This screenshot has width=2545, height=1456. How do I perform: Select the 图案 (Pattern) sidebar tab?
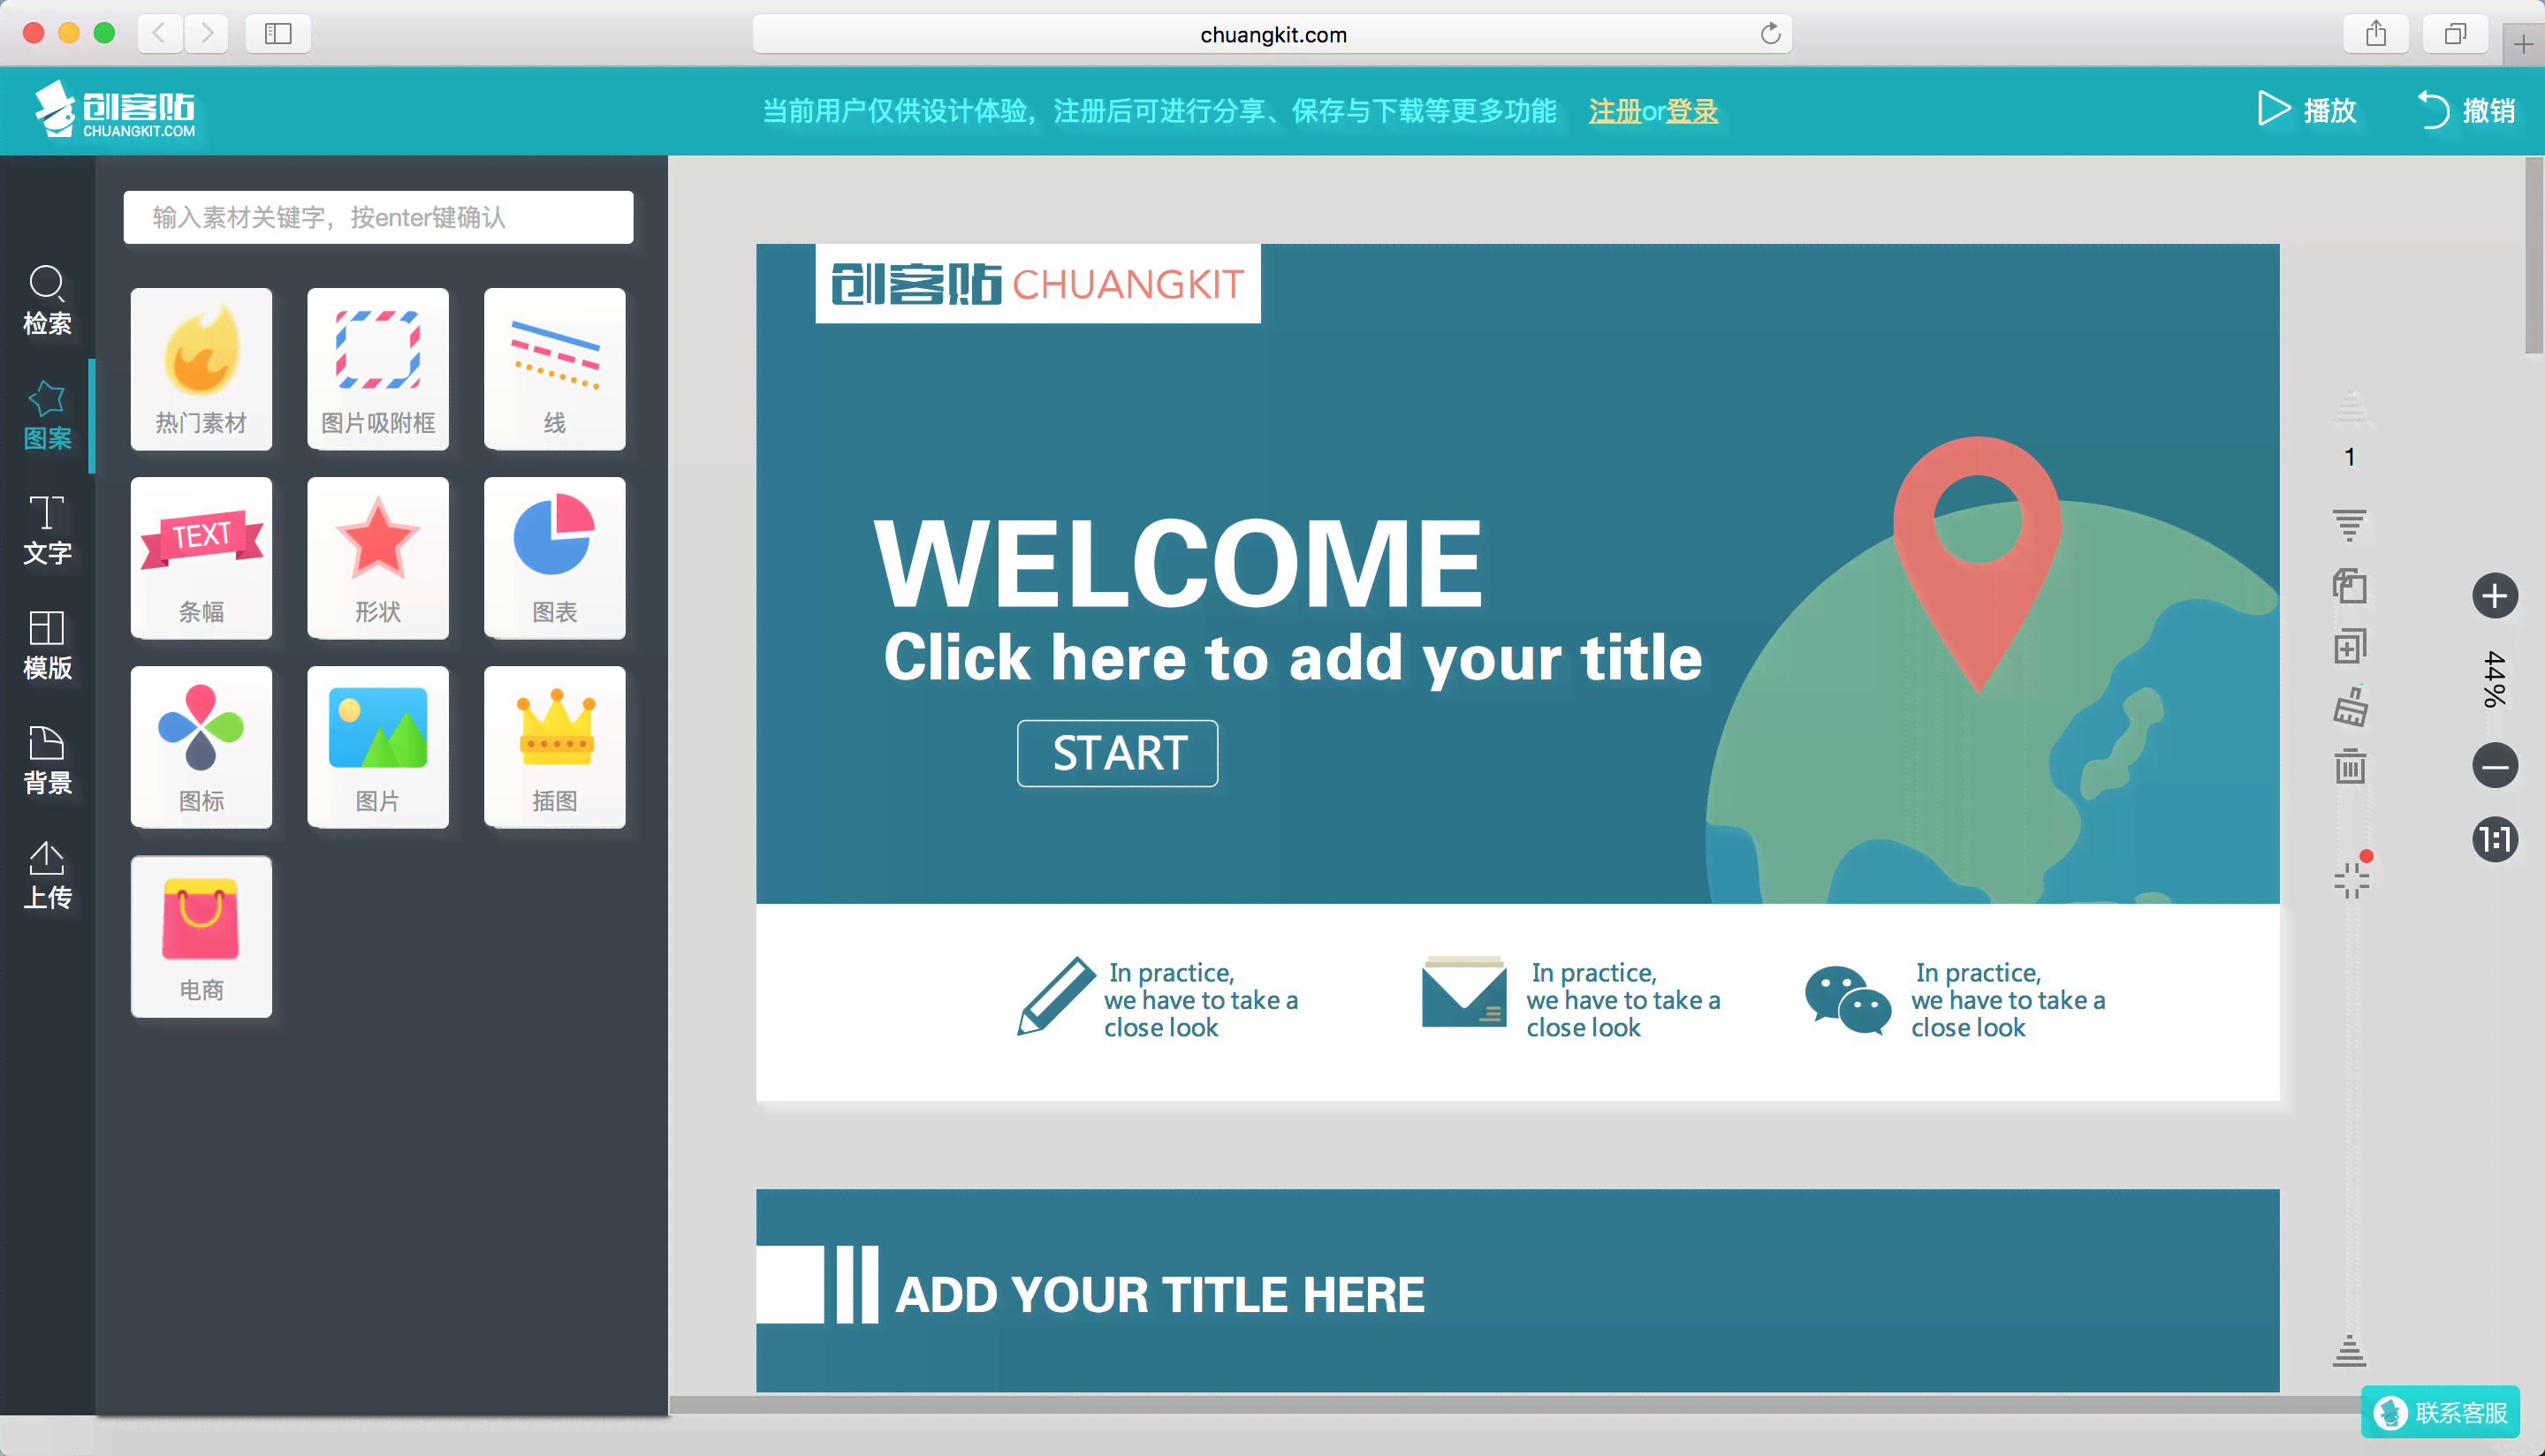pyautogui.click(x=47, y=414)
